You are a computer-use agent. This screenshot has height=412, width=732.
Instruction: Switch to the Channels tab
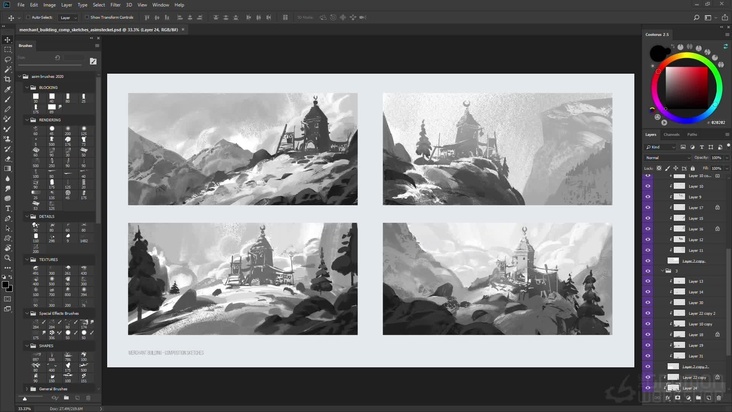pyautogui.click(x=671, y=134)
